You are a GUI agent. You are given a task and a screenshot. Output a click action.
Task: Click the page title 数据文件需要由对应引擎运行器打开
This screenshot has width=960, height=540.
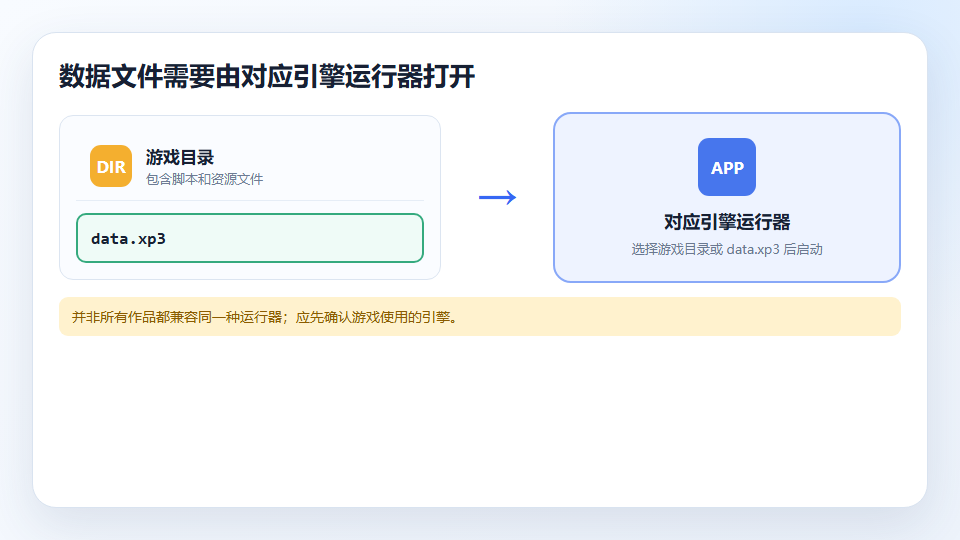[266, 77]
